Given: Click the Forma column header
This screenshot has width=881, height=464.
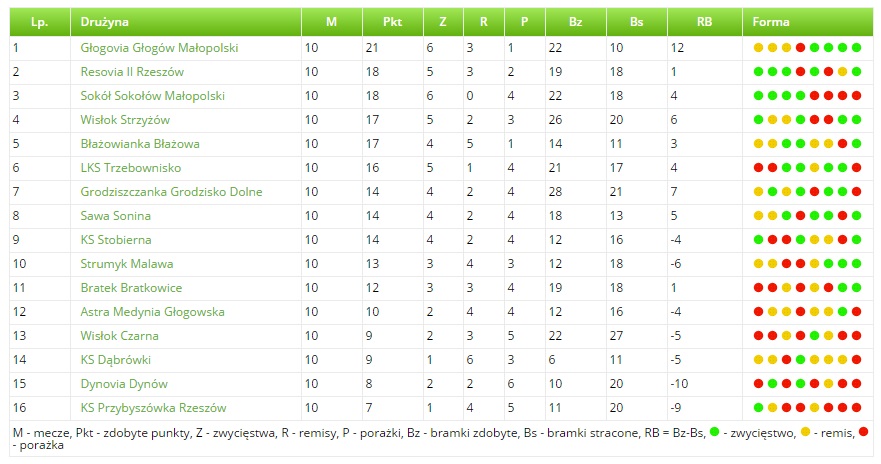Looking at the screenshot, I should pyautogui.click(x=770, y=21).
